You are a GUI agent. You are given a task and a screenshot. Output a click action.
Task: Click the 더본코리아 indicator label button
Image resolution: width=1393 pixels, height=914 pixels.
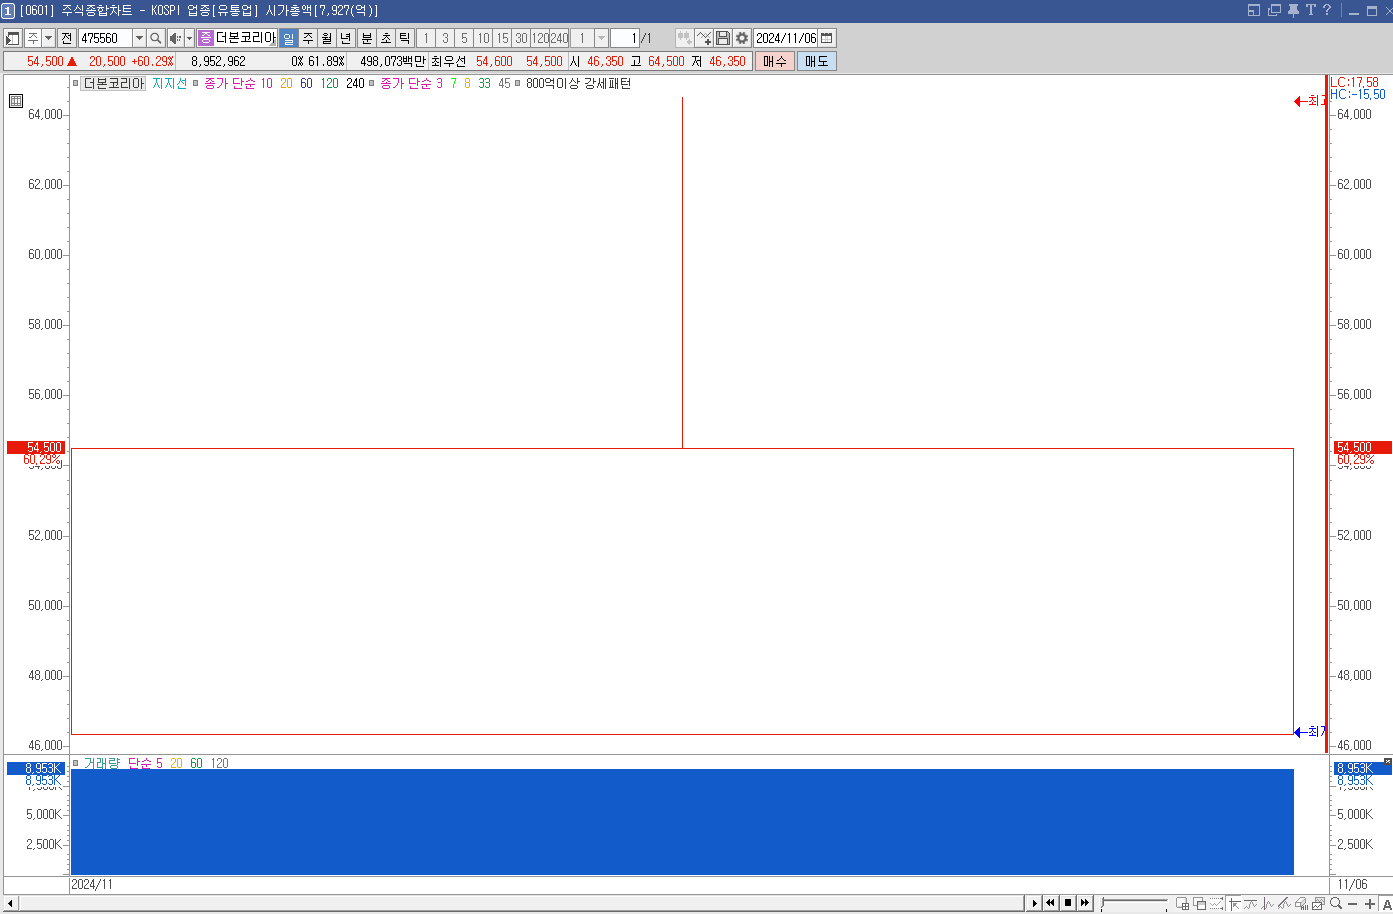[113, 84]
